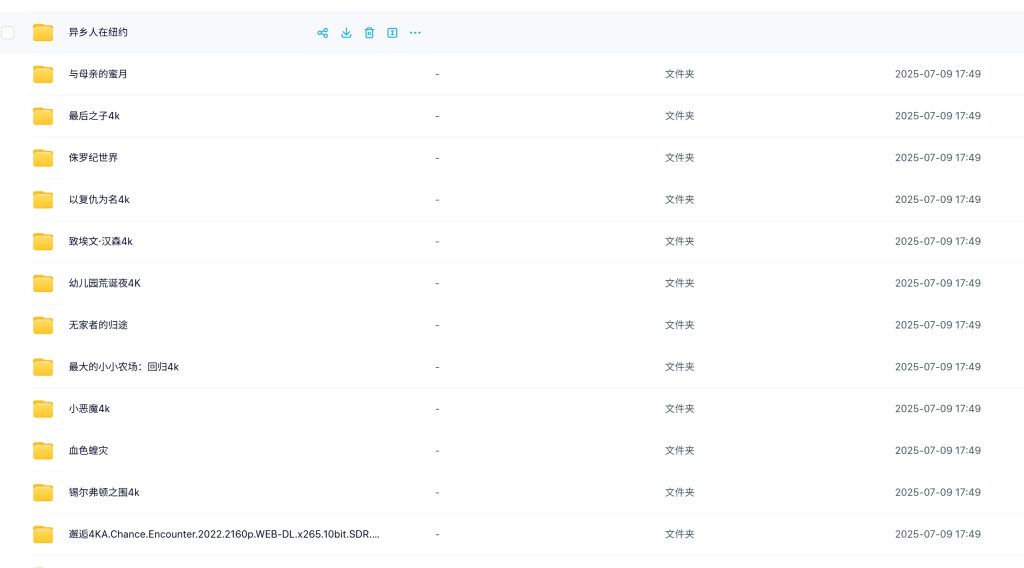Screen dimensions: 1024x568
Task: Click the 2025-07-09 17:49 date of 最后之子4k
Action: click(938, 116)
